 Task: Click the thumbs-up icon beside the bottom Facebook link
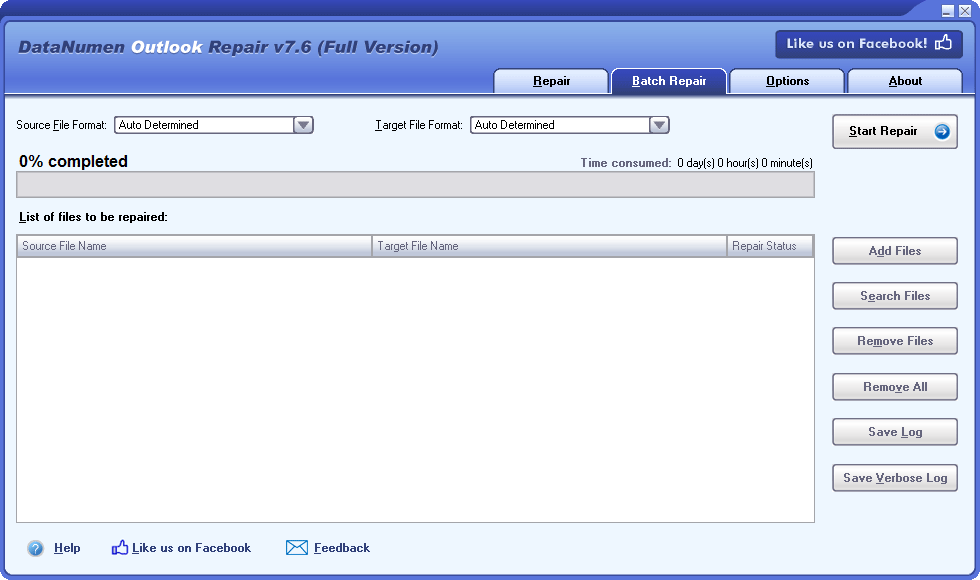[119, 548]
